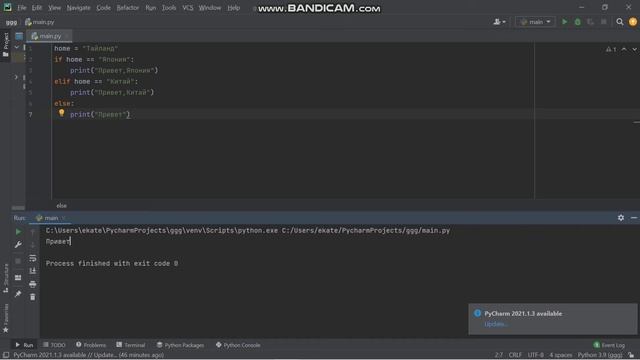Close the main tab in the Run panel
Screen dimensions: 640x360
[64, 218]
